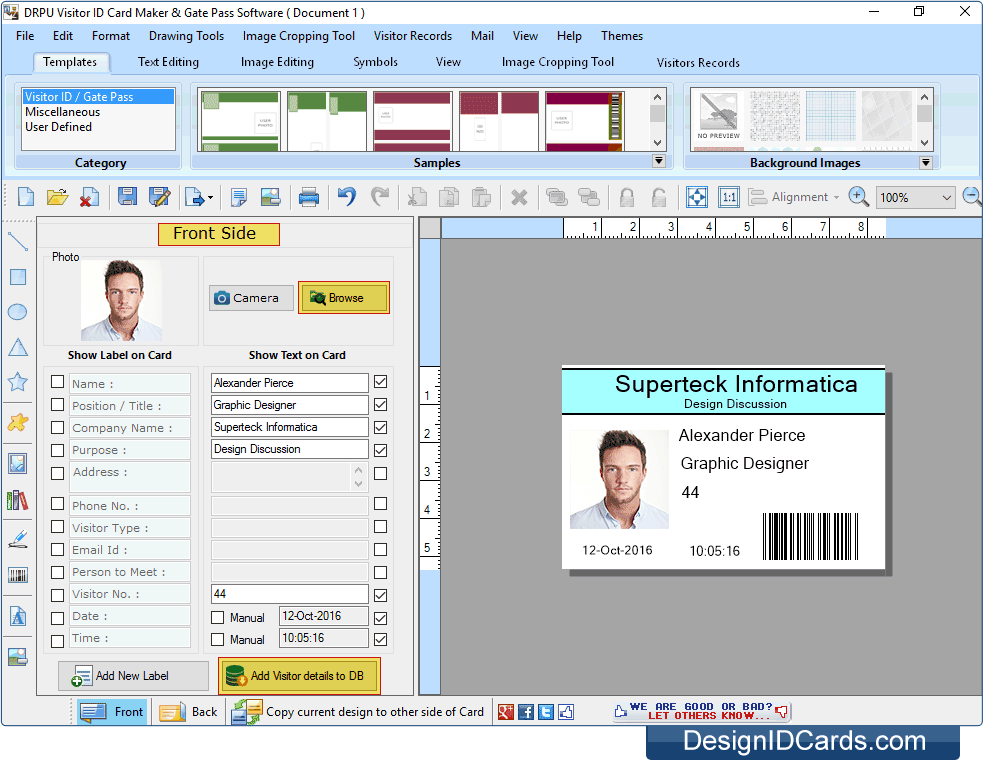Select the Barcode tool in sidebar
983x760 pixels.
(x=18, y=575)
